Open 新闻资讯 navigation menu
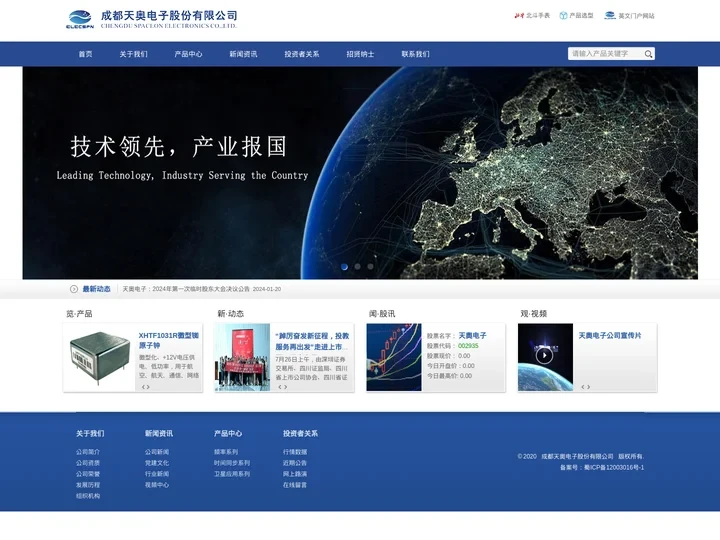The image size is (720, 540). pyautogui.click(x=243, y=54)
